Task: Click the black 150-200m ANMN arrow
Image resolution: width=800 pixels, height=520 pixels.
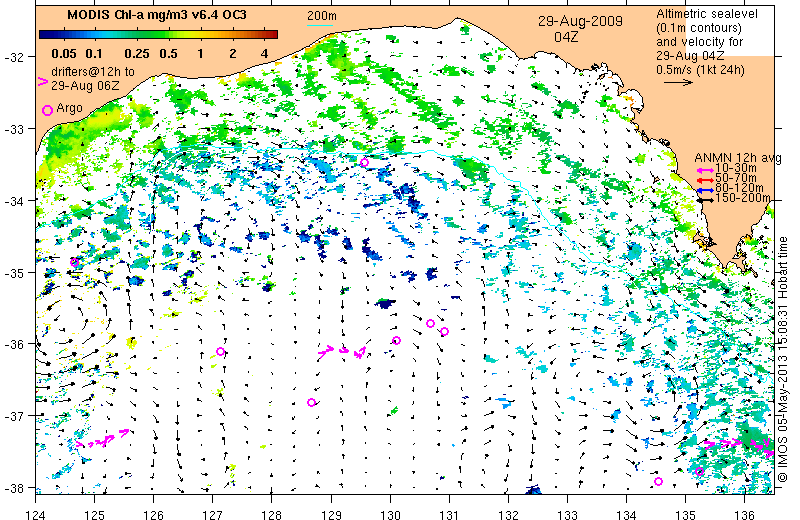Action: point(705,200)
